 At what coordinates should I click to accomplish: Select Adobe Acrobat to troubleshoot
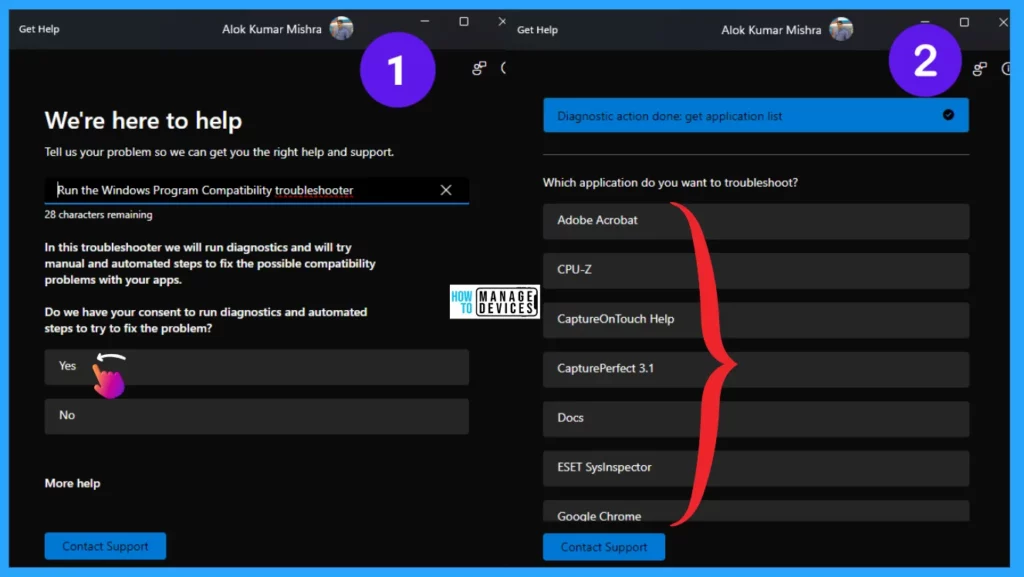click(x=756, y=221)
